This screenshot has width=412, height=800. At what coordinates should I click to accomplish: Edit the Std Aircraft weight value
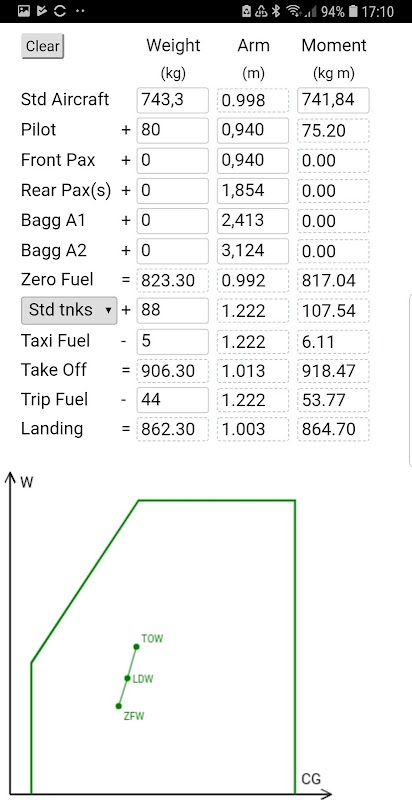click(172, 100)
